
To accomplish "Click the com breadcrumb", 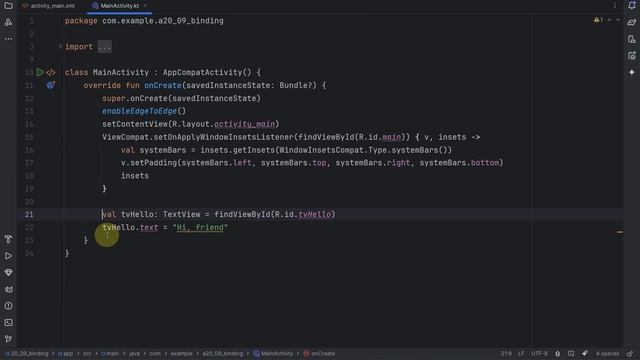I will coord(155,353).
